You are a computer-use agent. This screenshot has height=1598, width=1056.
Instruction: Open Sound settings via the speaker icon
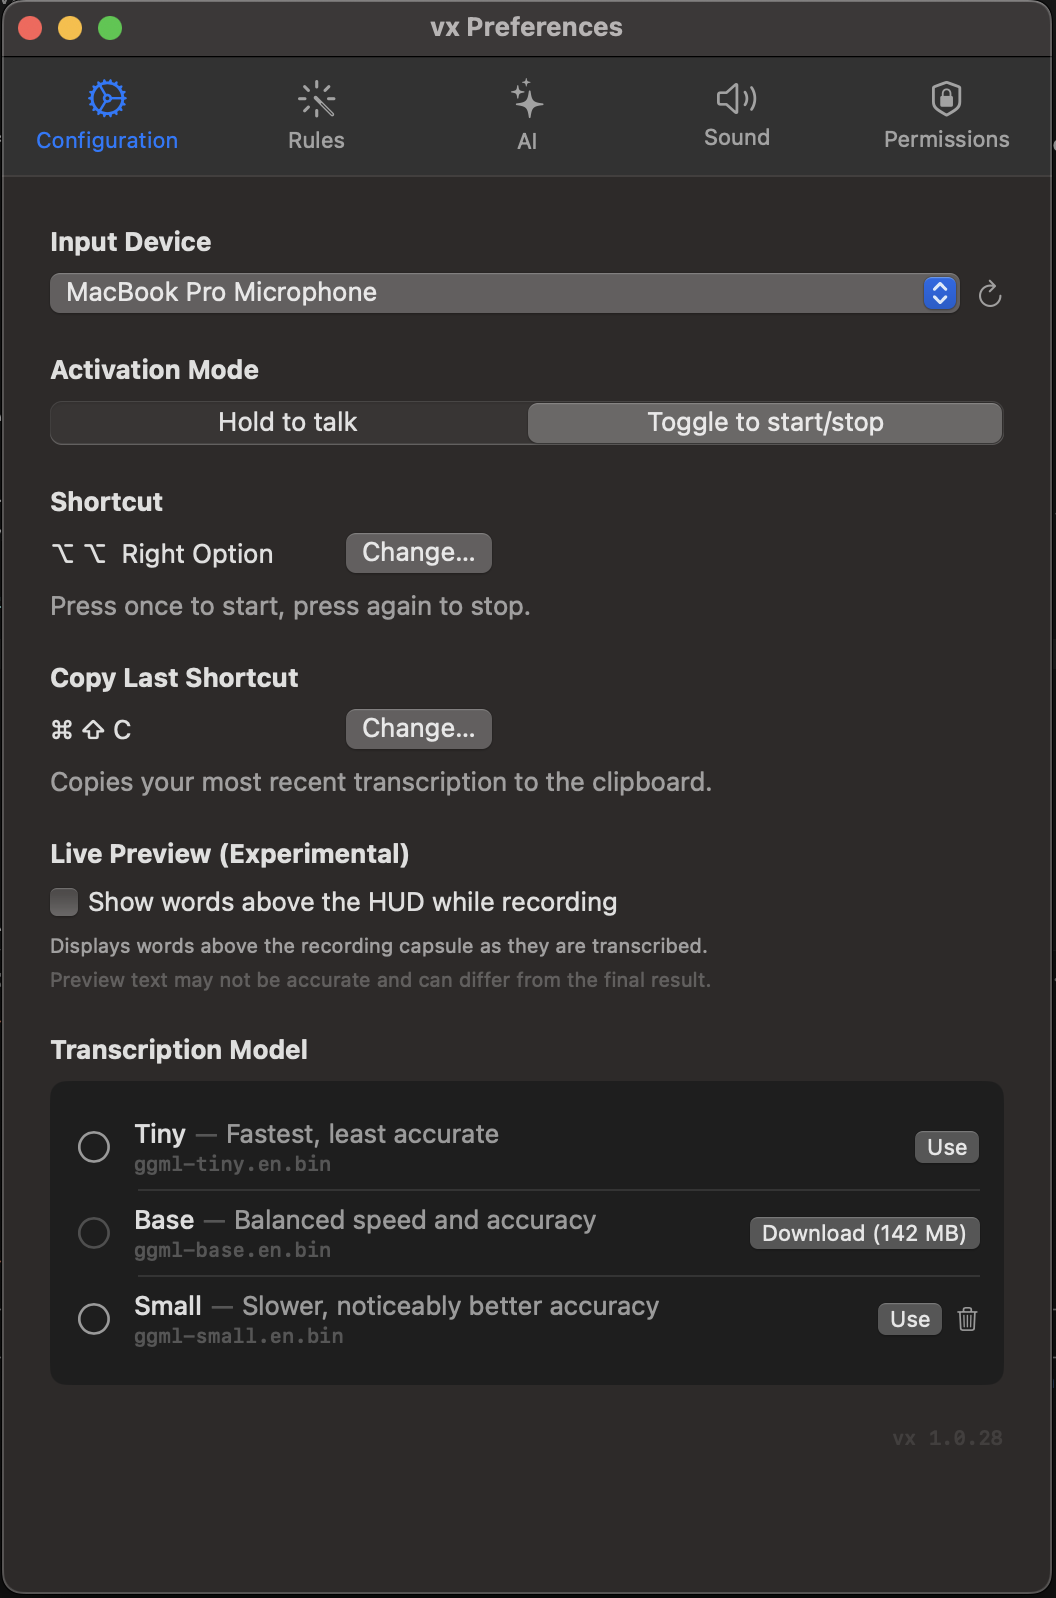click(736, 98)
